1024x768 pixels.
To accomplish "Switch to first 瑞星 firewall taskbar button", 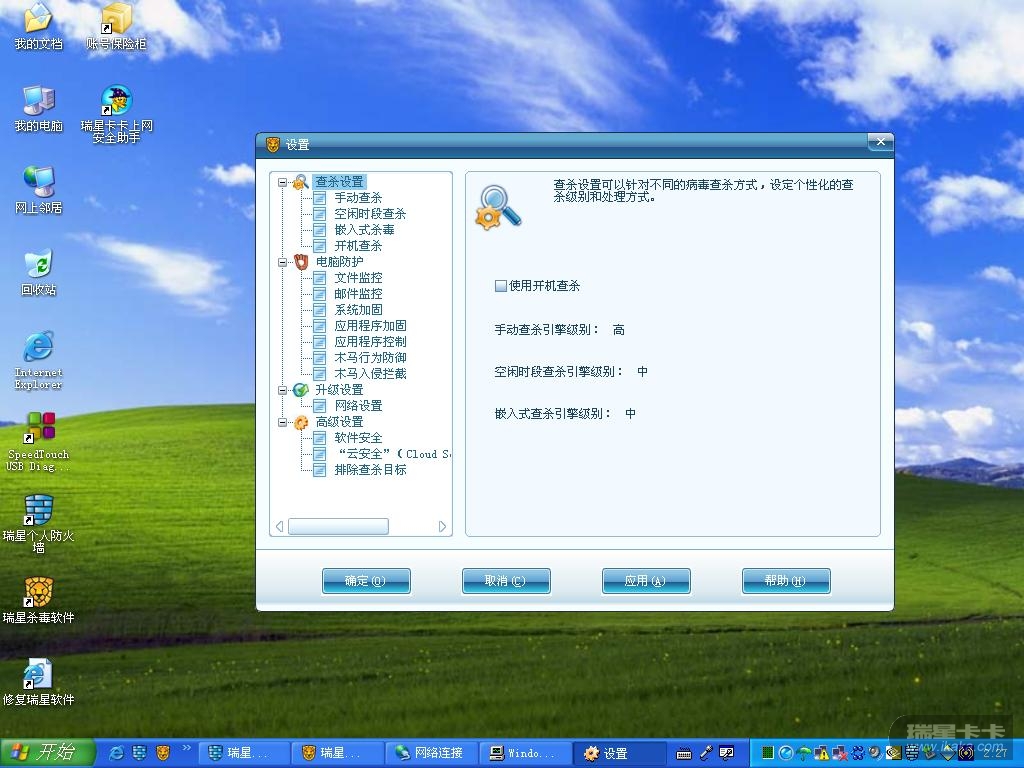I will point(243,753).
